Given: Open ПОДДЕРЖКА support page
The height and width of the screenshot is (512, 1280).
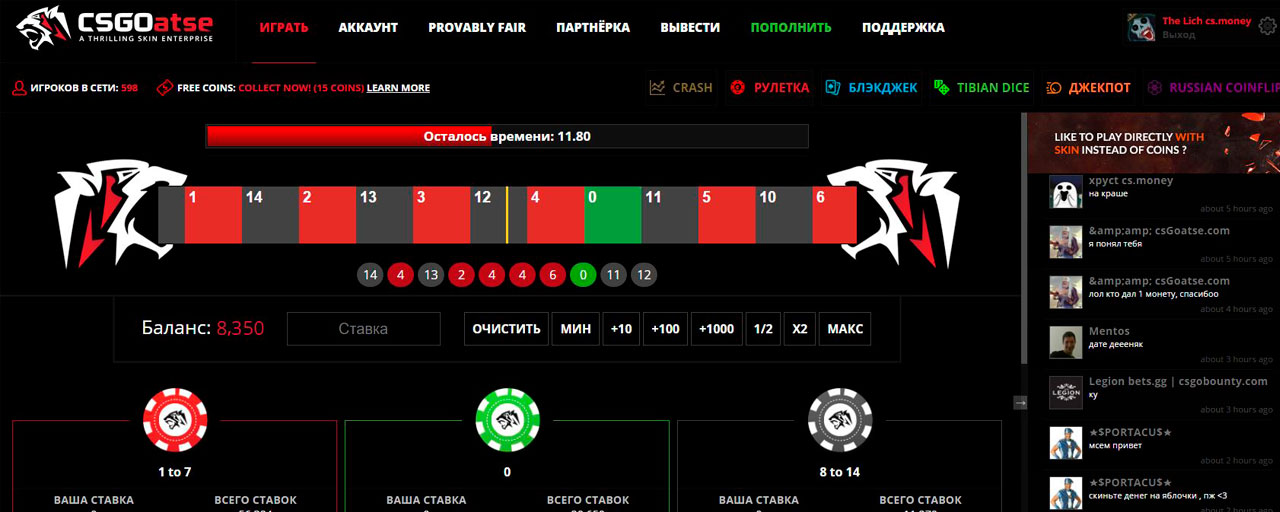Looking at the screenshot, I should click(x=903, y=28).
